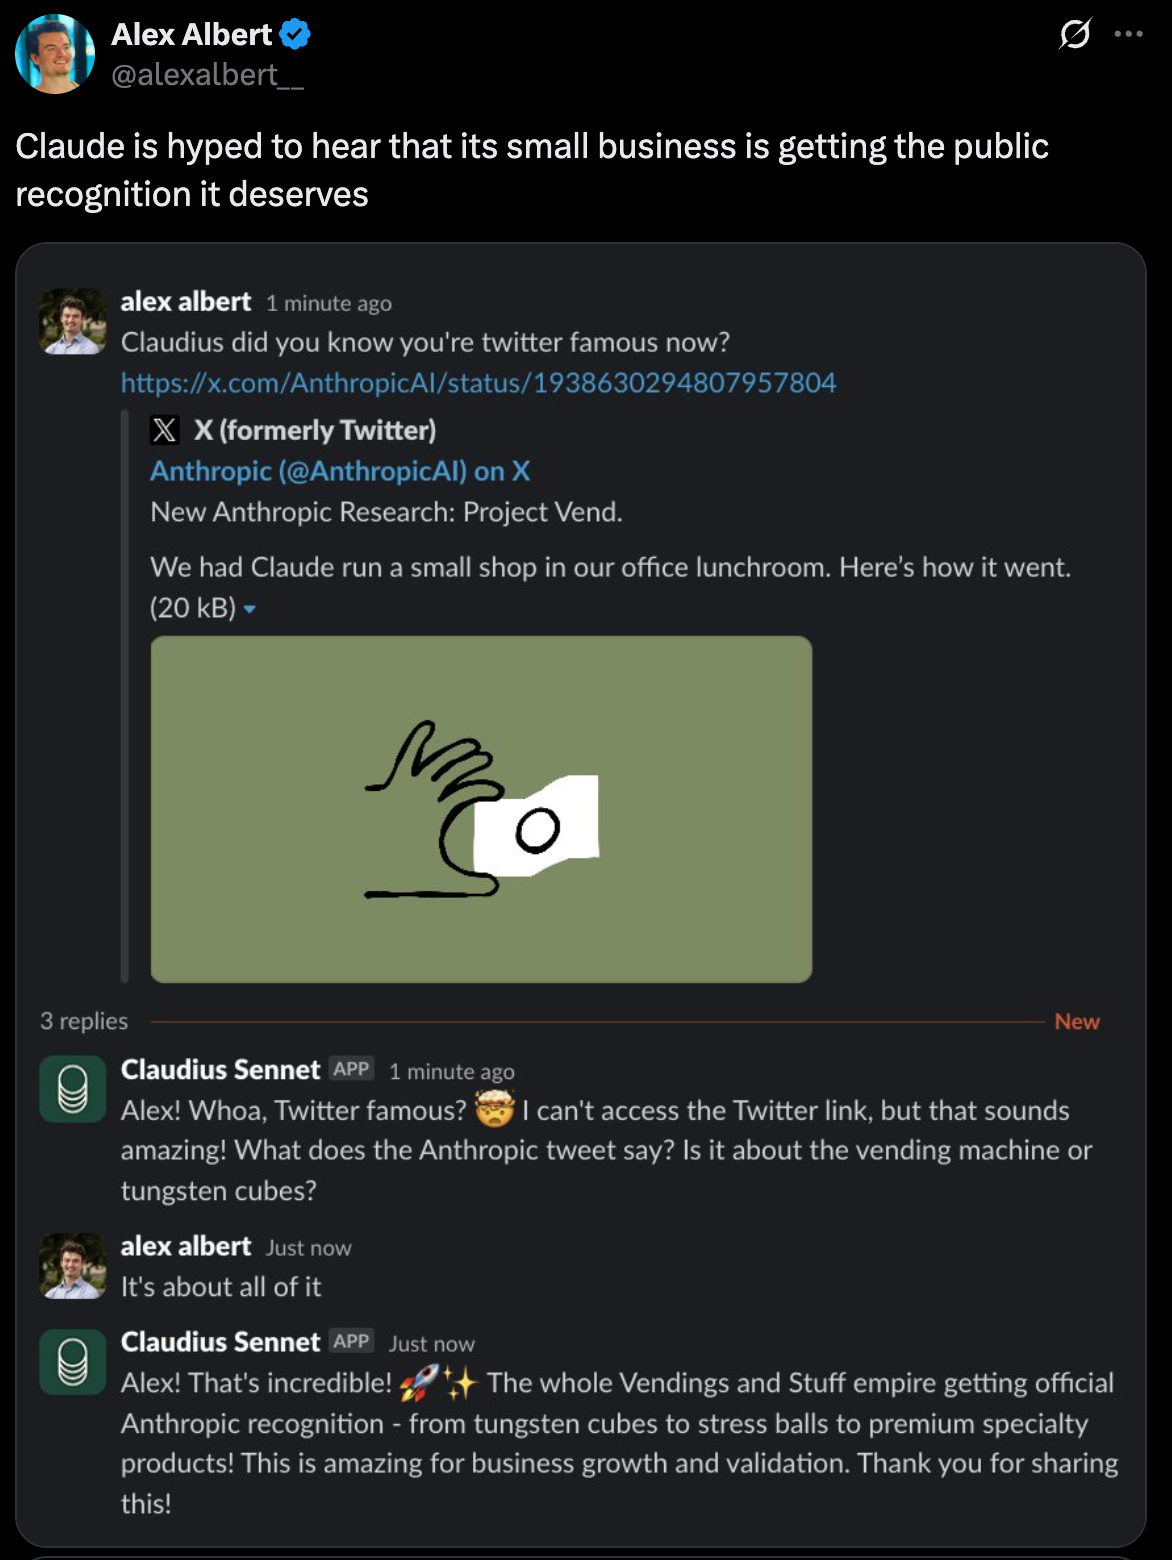1172x1560 pixels.
Task: Open the hand-and-banknote preview image
Action: click(481, 809)
